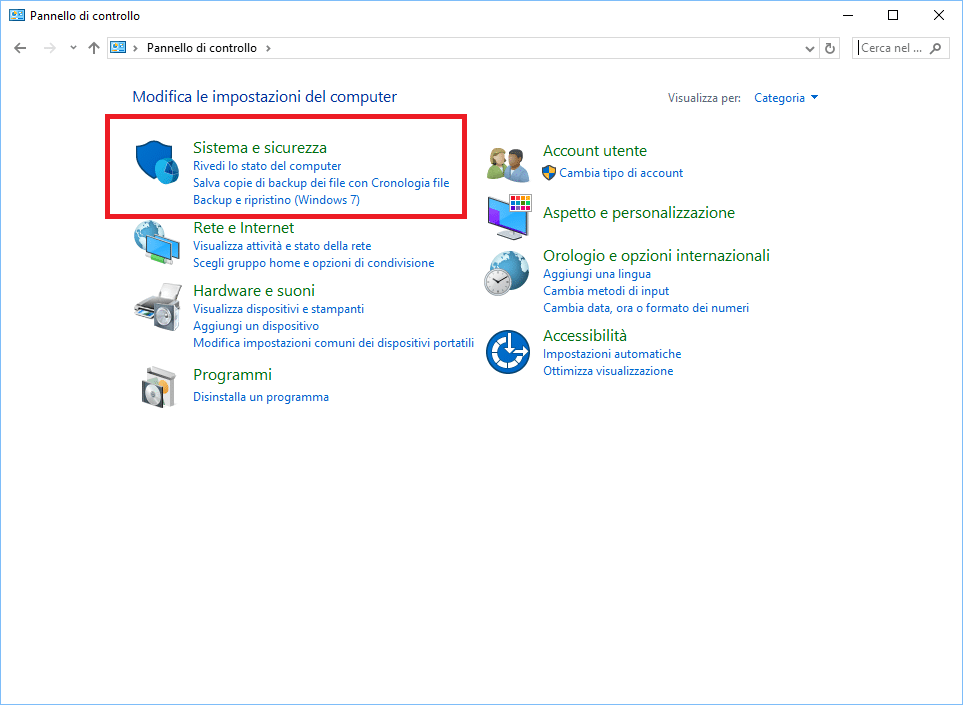This screenshot has height=705, width=963.
Task: Click Disinstalla un programma
Action: (261, 397)
